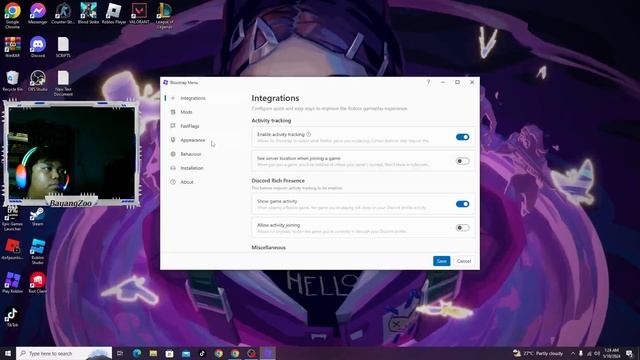This screenshot has height=360, width=640.
Task: Click the Activity tracking heading
Action: [271, 120]
